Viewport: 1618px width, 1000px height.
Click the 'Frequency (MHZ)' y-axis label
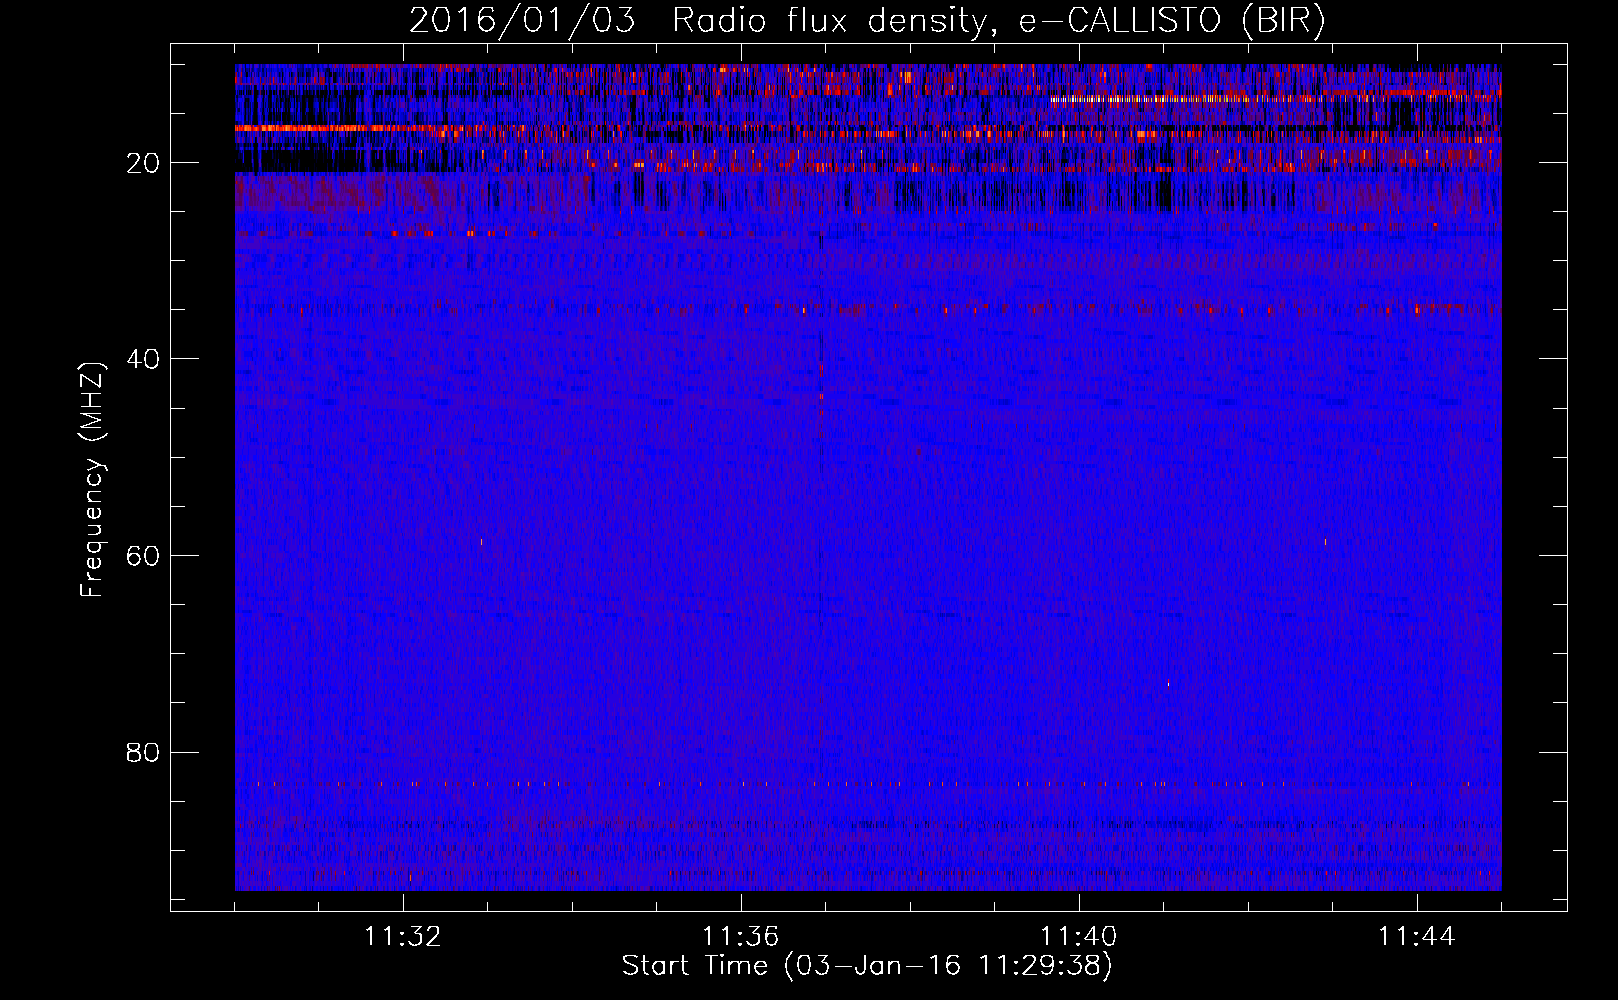pyautogui.click(x=91, y=480)
